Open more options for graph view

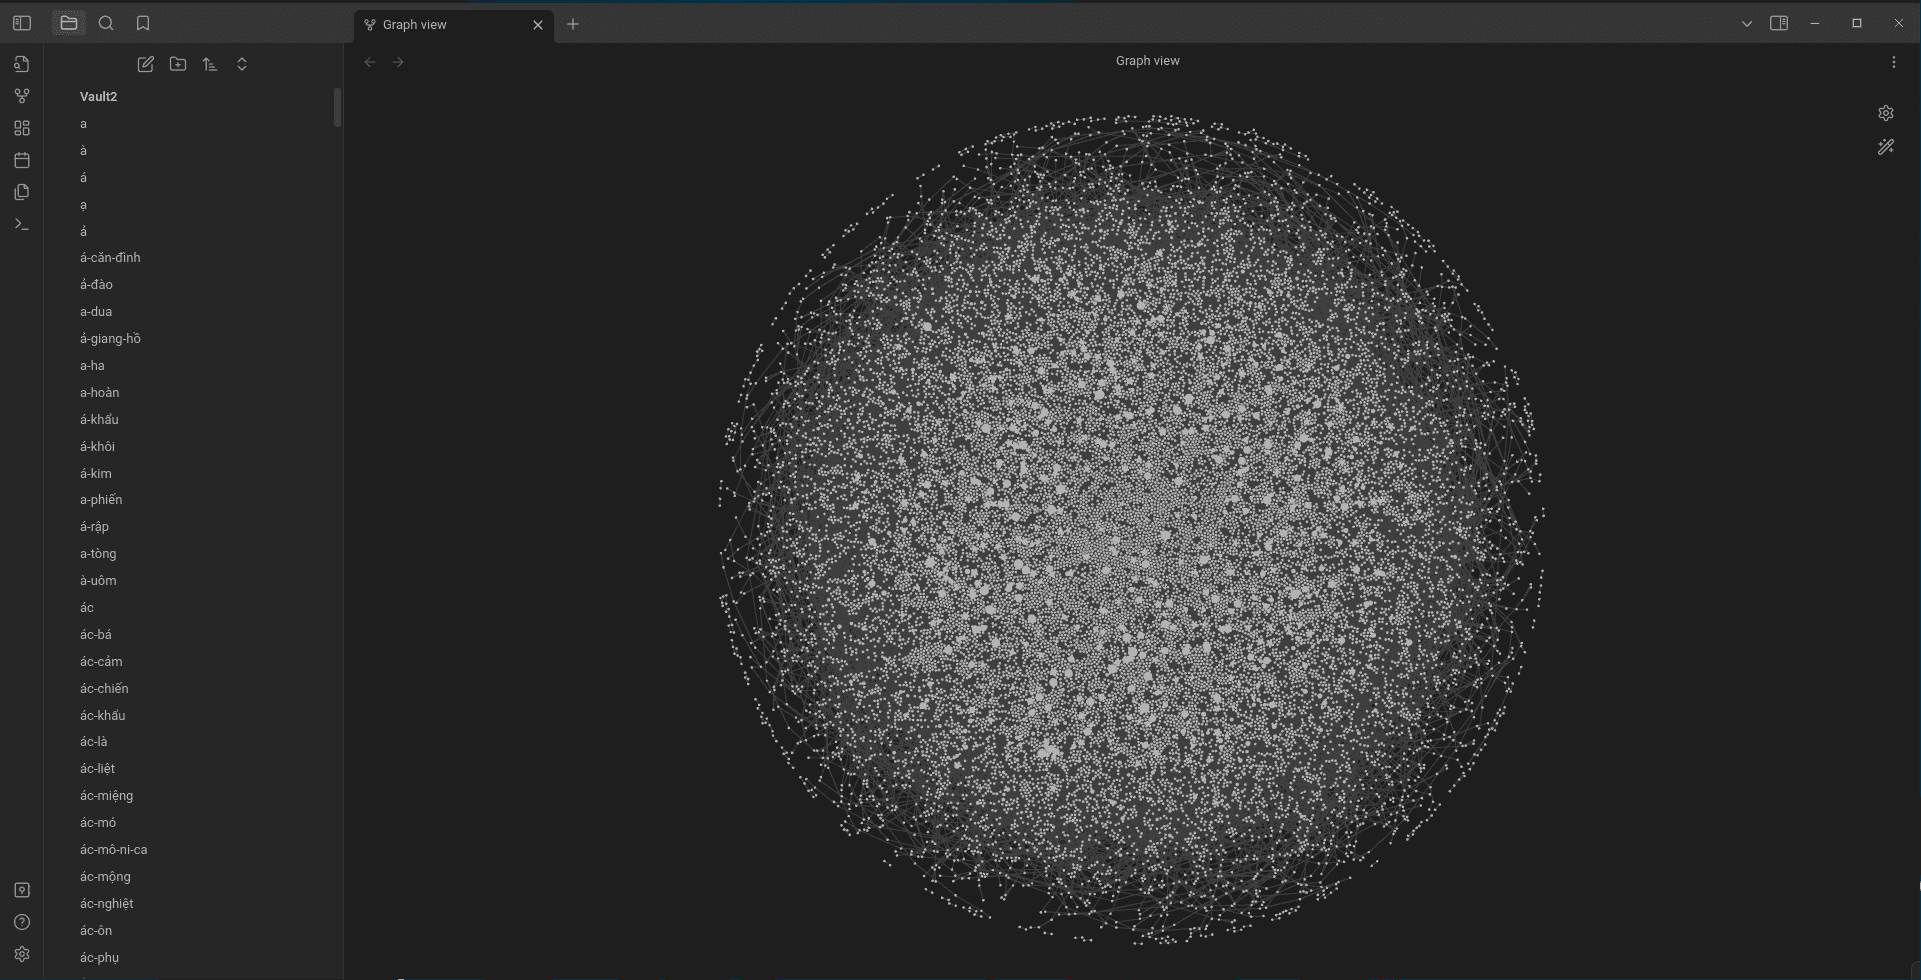coord(1894,62)
